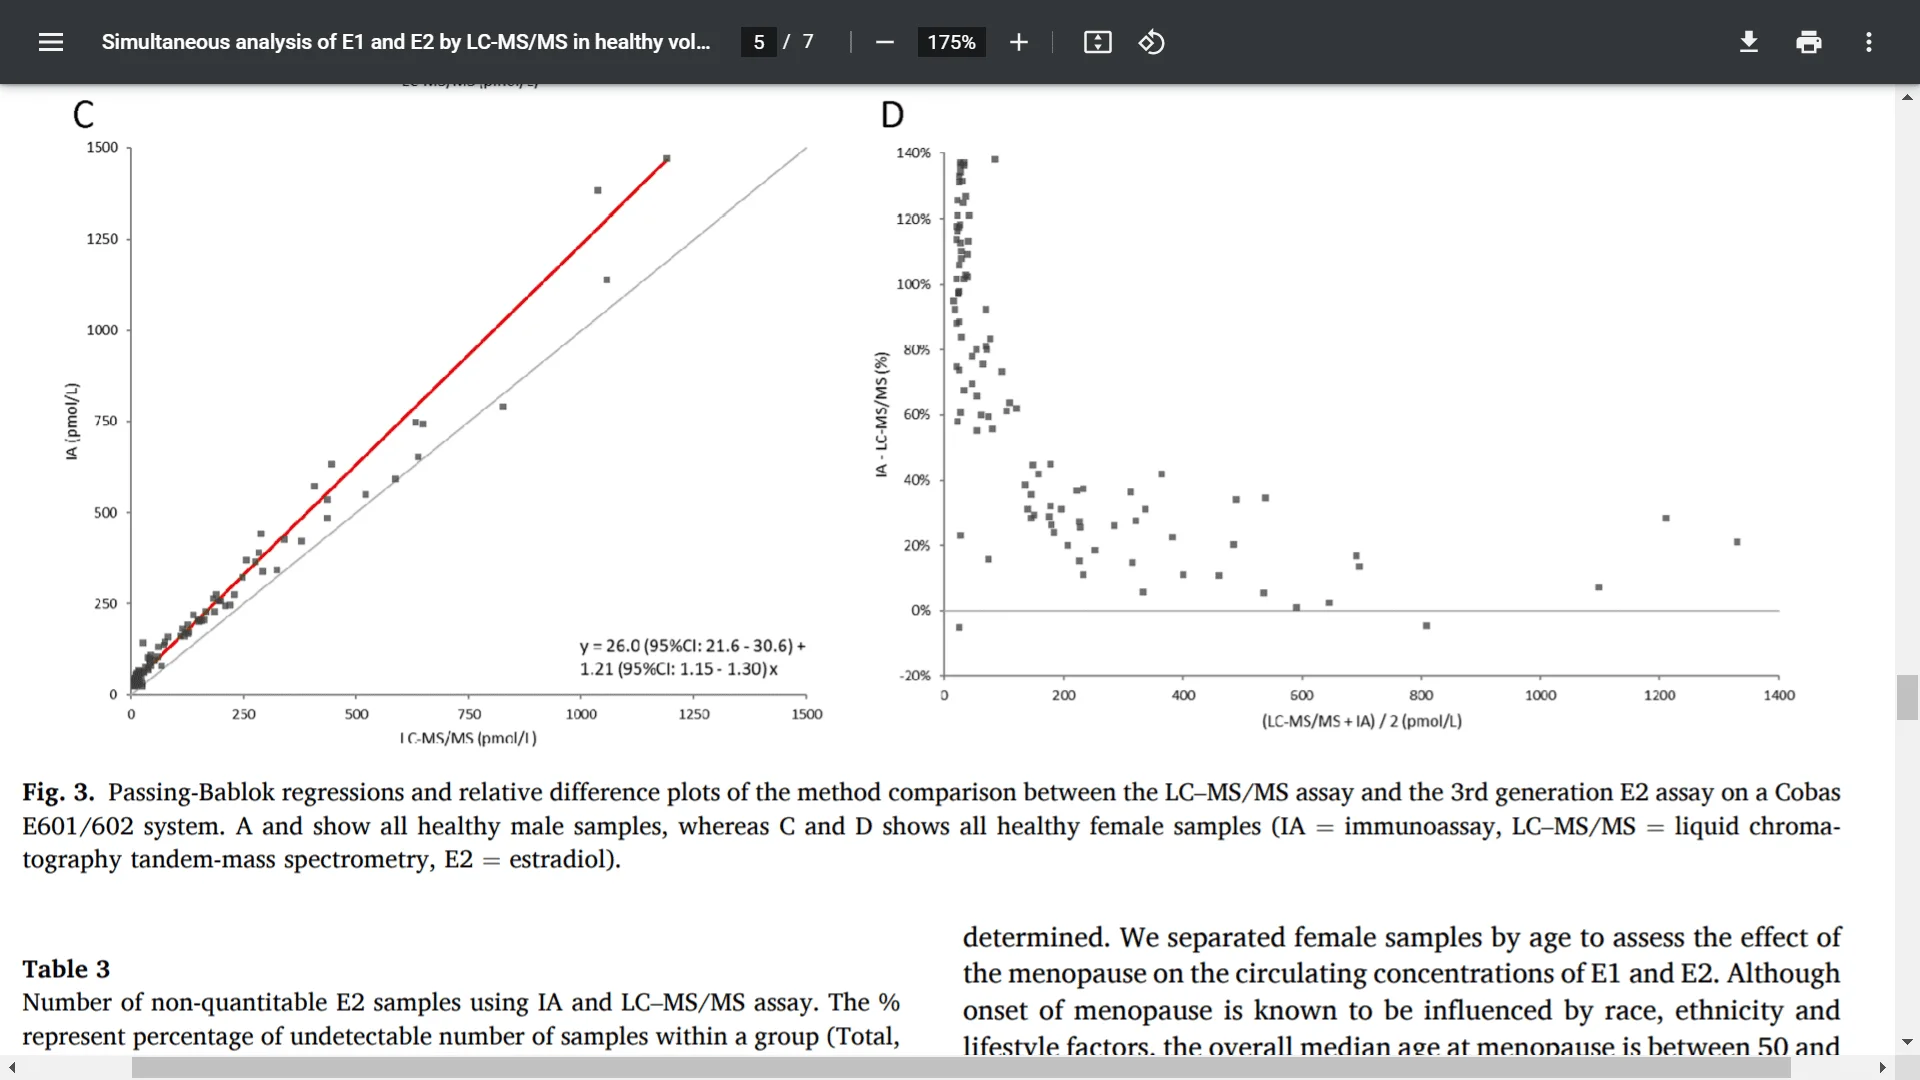1920x1080 pixels.
Task: Click the 'IA - LC-MS/MS (%)' axis label
Action: coord(881,414)
